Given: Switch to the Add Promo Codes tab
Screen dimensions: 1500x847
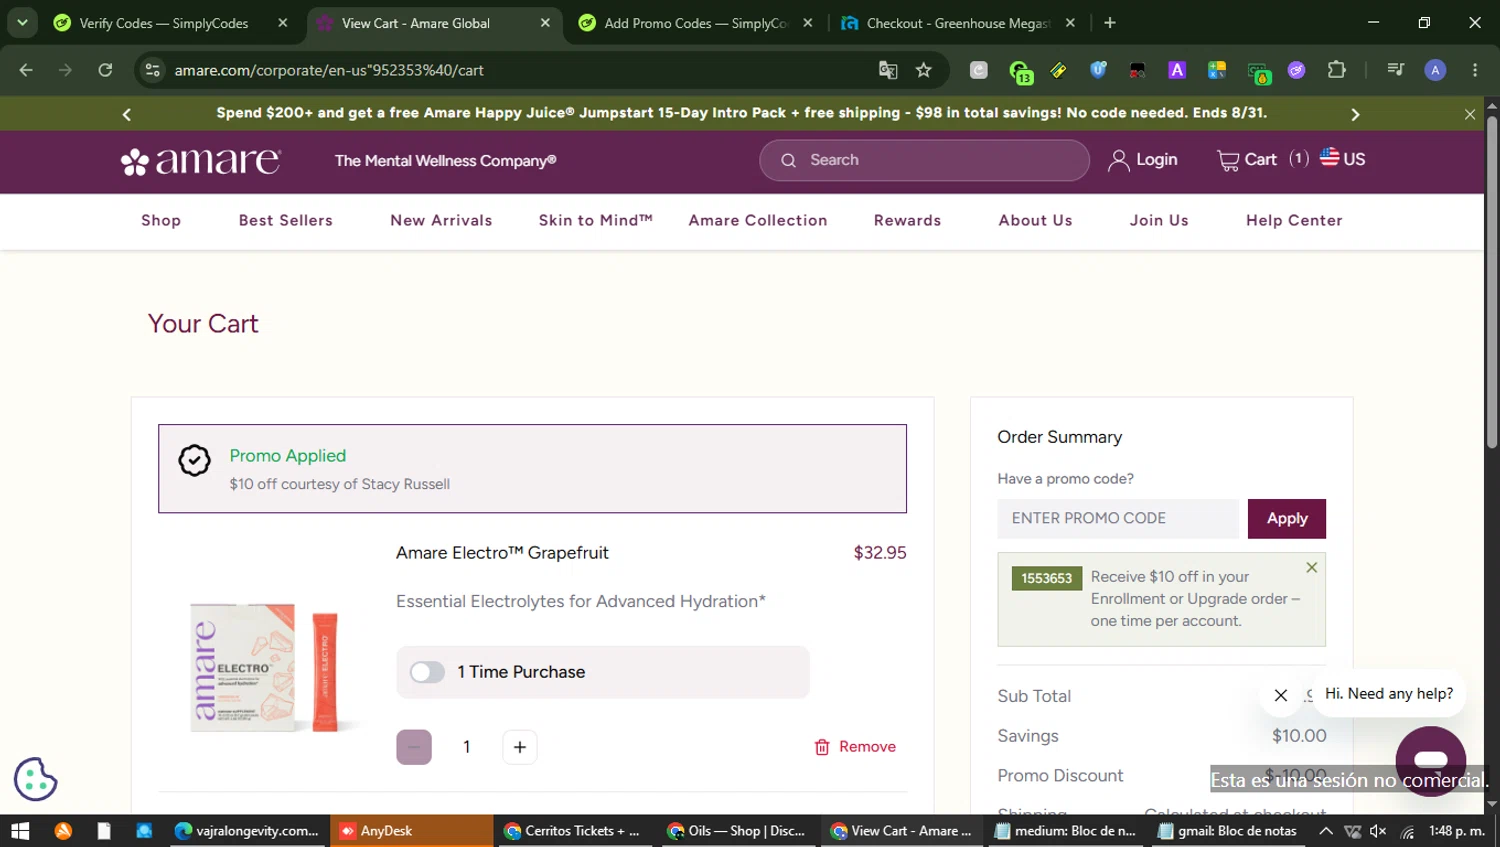Looking at the screenshot, I should (696, 23).
